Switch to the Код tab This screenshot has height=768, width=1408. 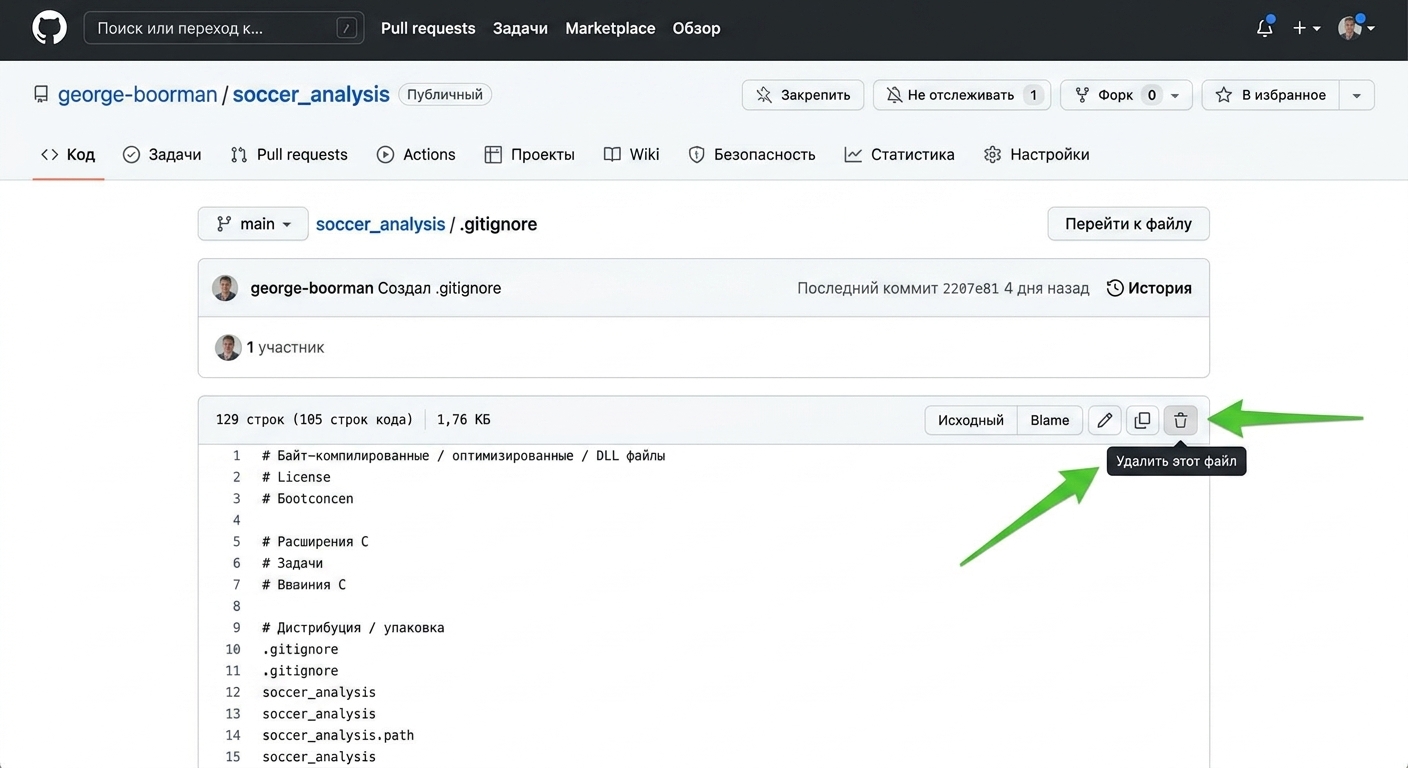click(68, 154)
